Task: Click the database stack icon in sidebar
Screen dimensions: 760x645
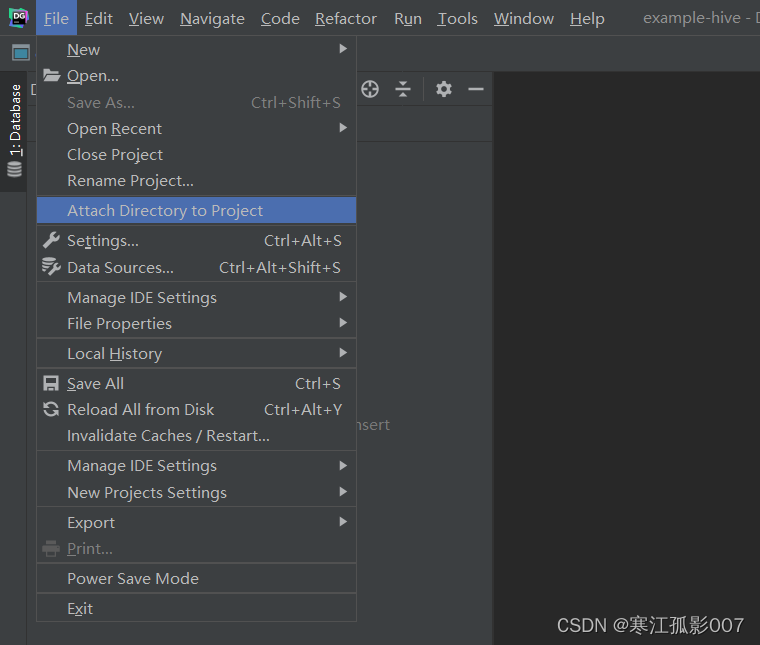Action: [15, 170]
